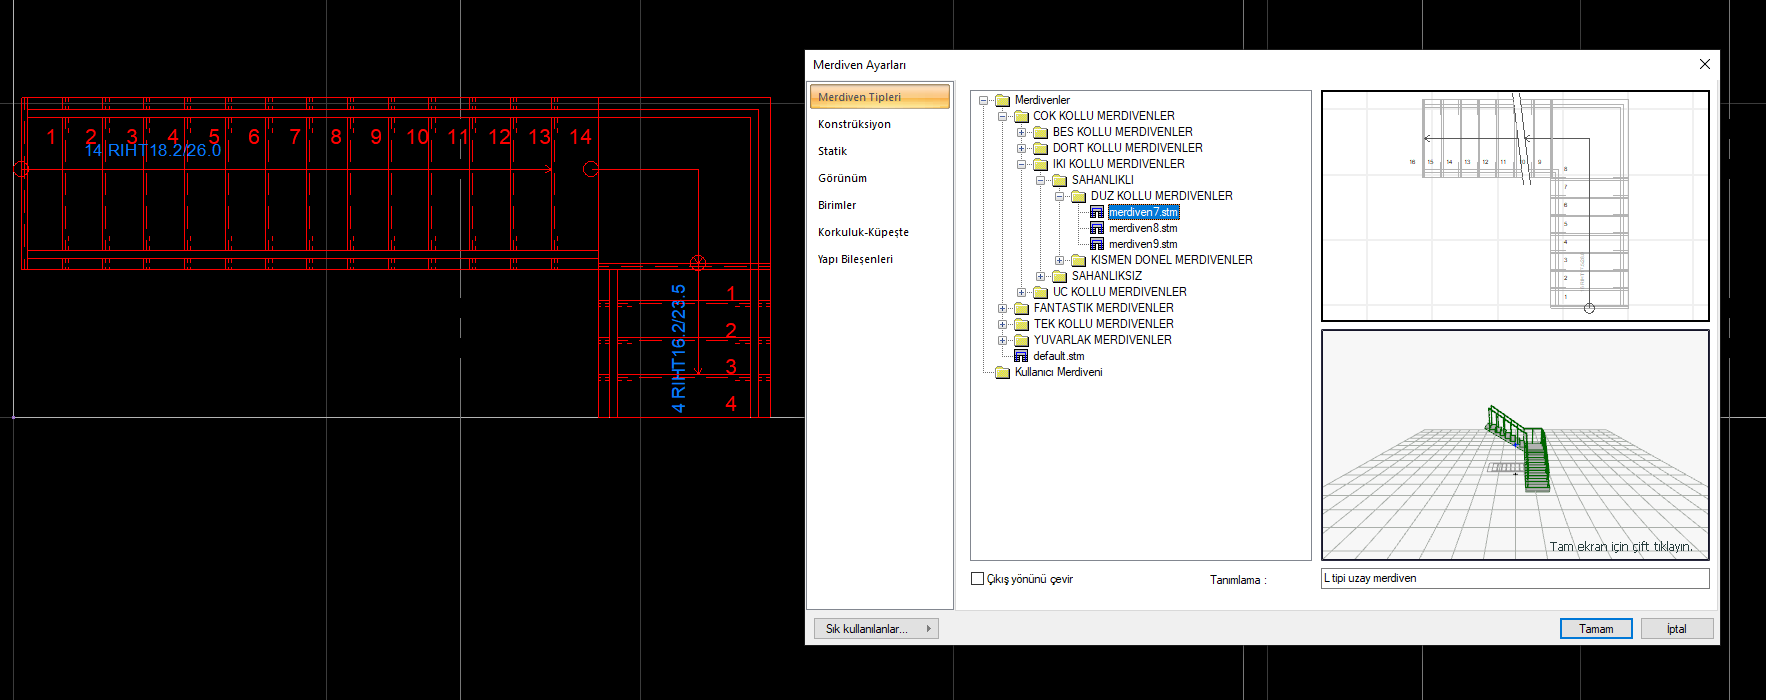Expand the BES KOLLU MERDIVENLER node

tap(1021, 132)
